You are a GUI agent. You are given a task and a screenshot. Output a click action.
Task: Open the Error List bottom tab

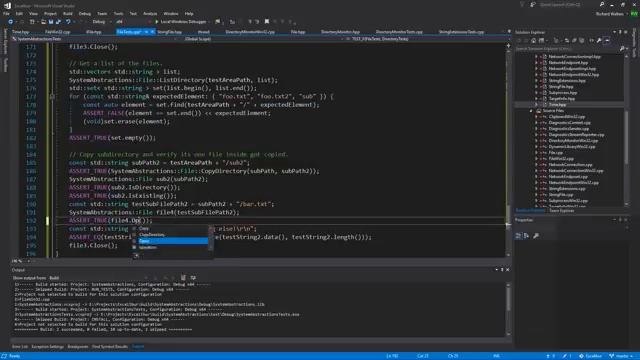[20, 347]
